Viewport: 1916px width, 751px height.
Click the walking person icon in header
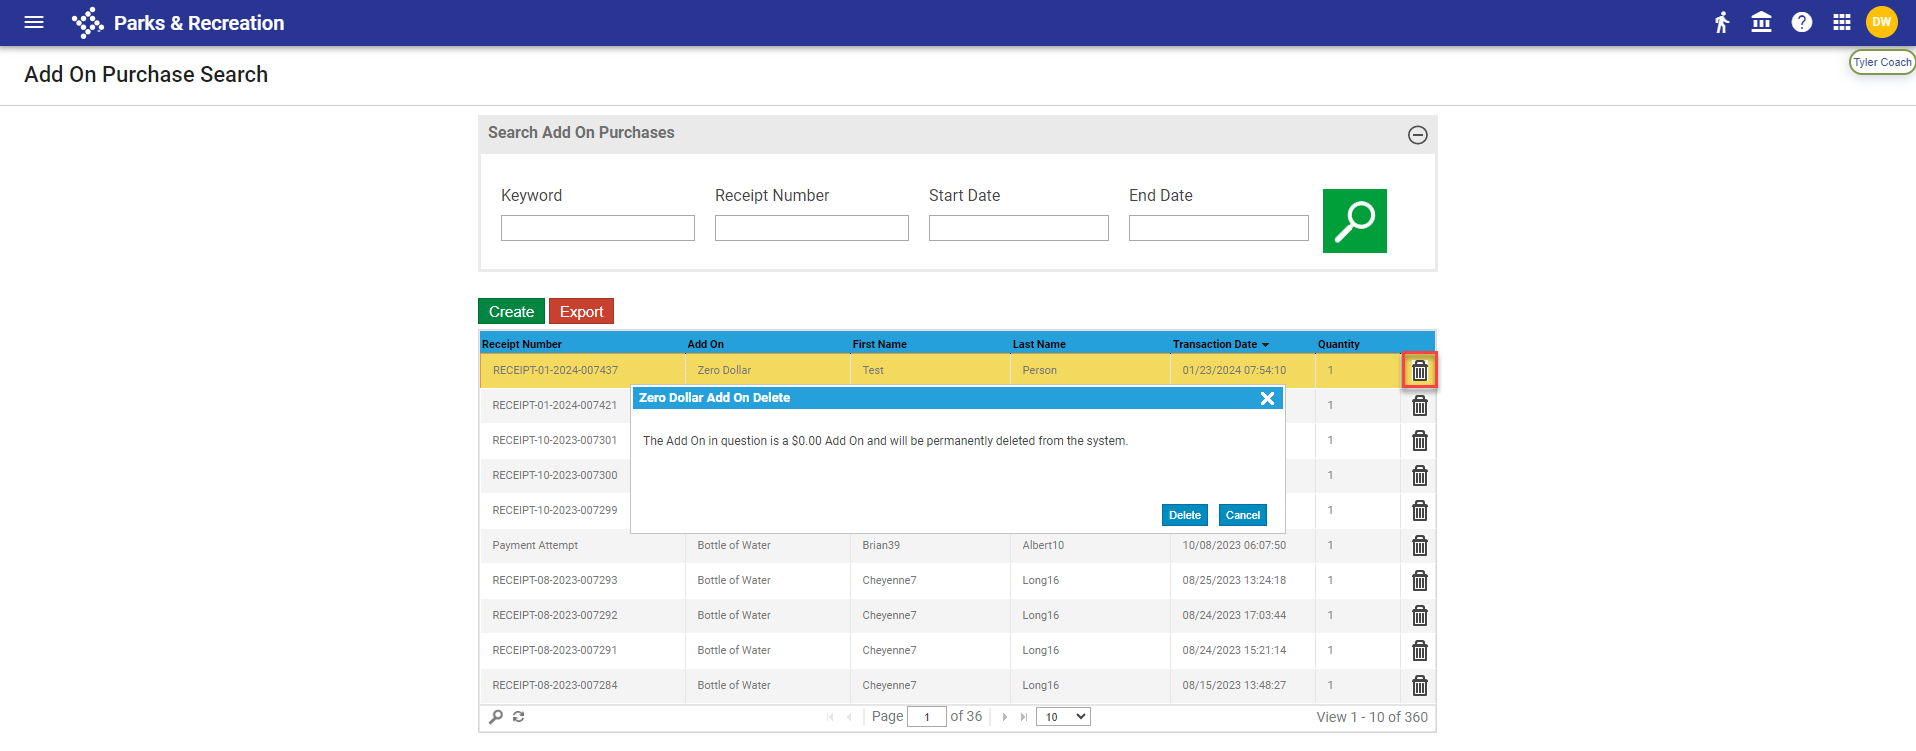coord(1721,22)
